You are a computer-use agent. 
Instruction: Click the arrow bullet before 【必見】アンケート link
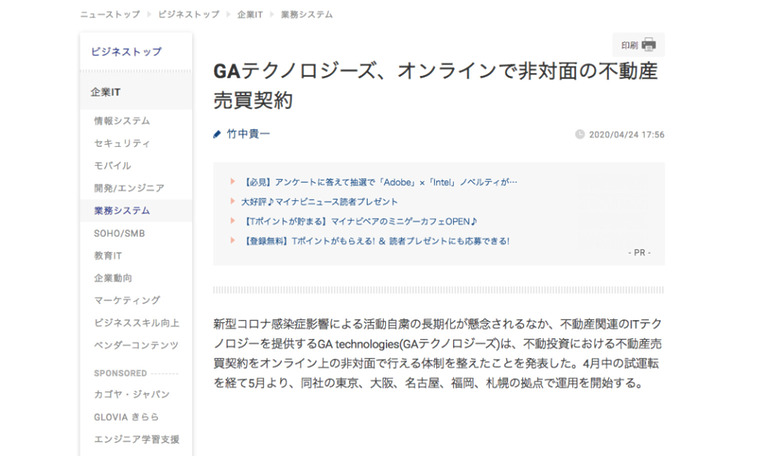[233, 182]
